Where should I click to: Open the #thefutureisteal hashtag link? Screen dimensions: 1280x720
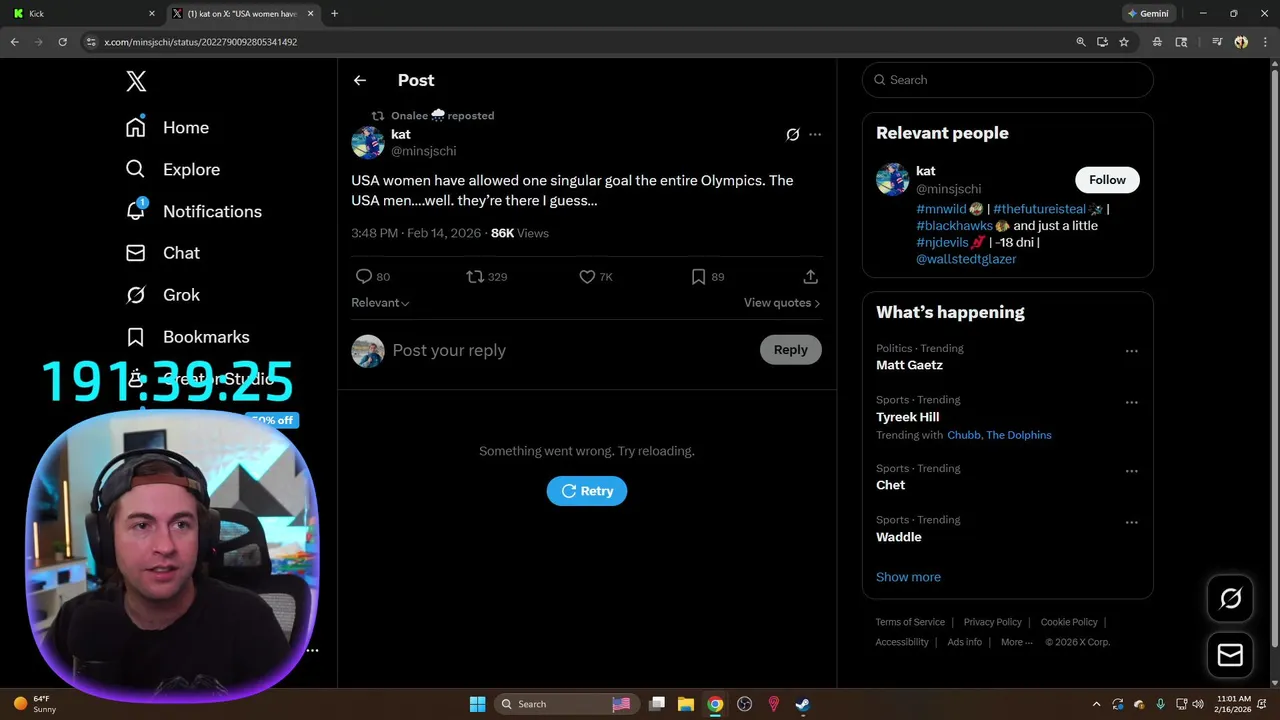(x=1039, y=209)
